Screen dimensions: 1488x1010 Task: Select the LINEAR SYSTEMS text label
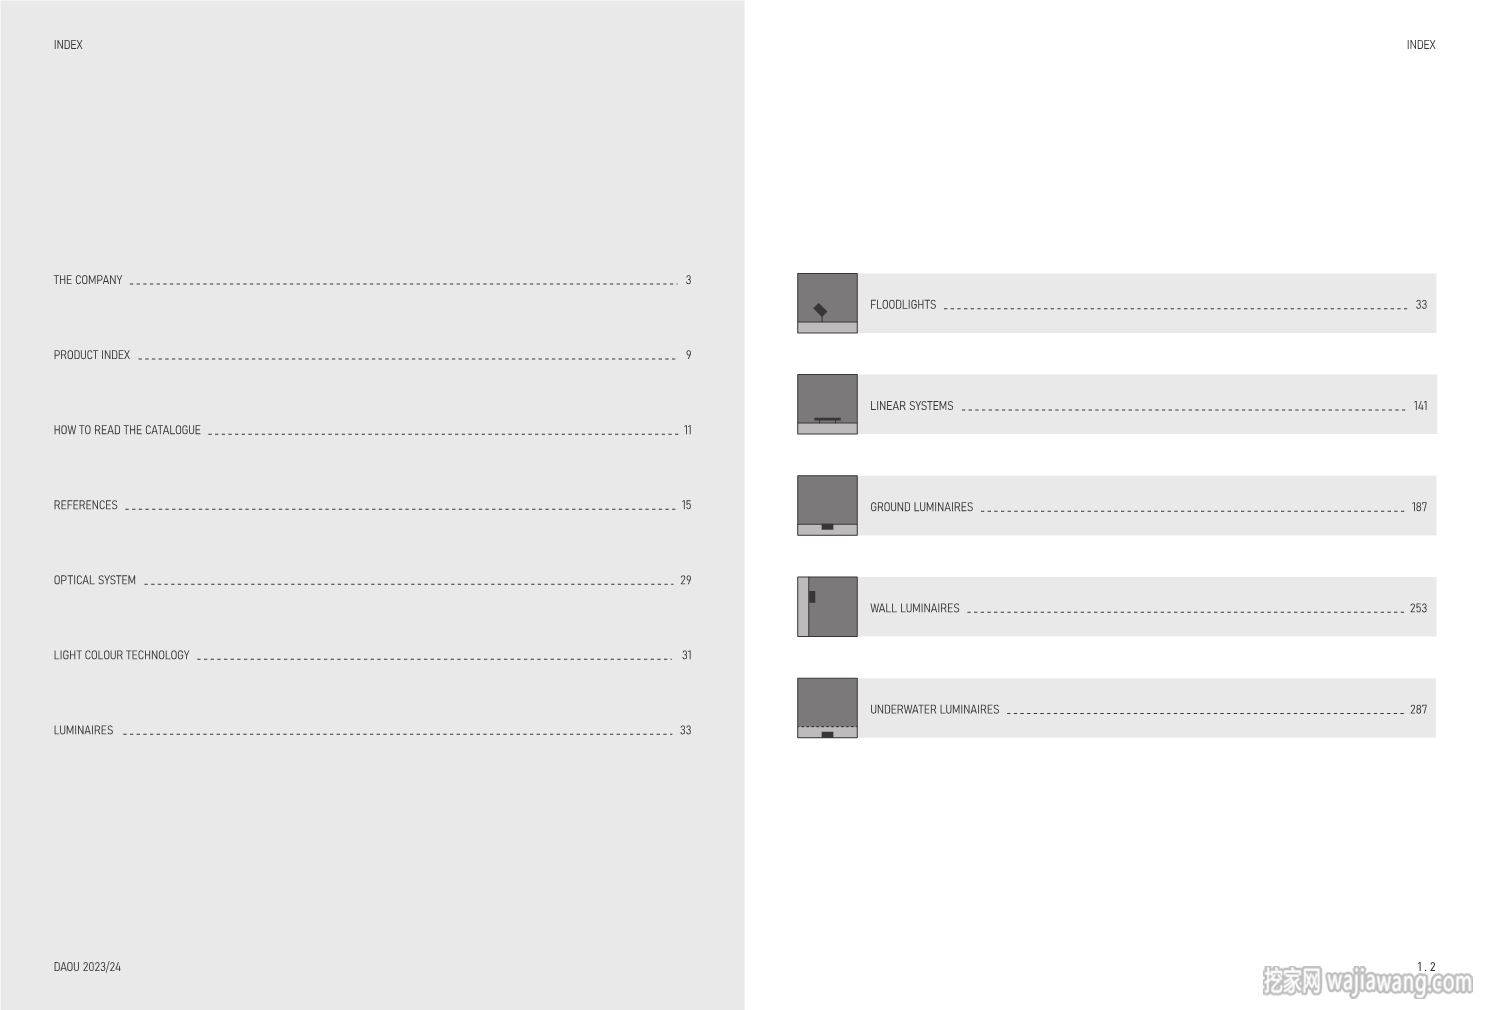click(911, 406)
